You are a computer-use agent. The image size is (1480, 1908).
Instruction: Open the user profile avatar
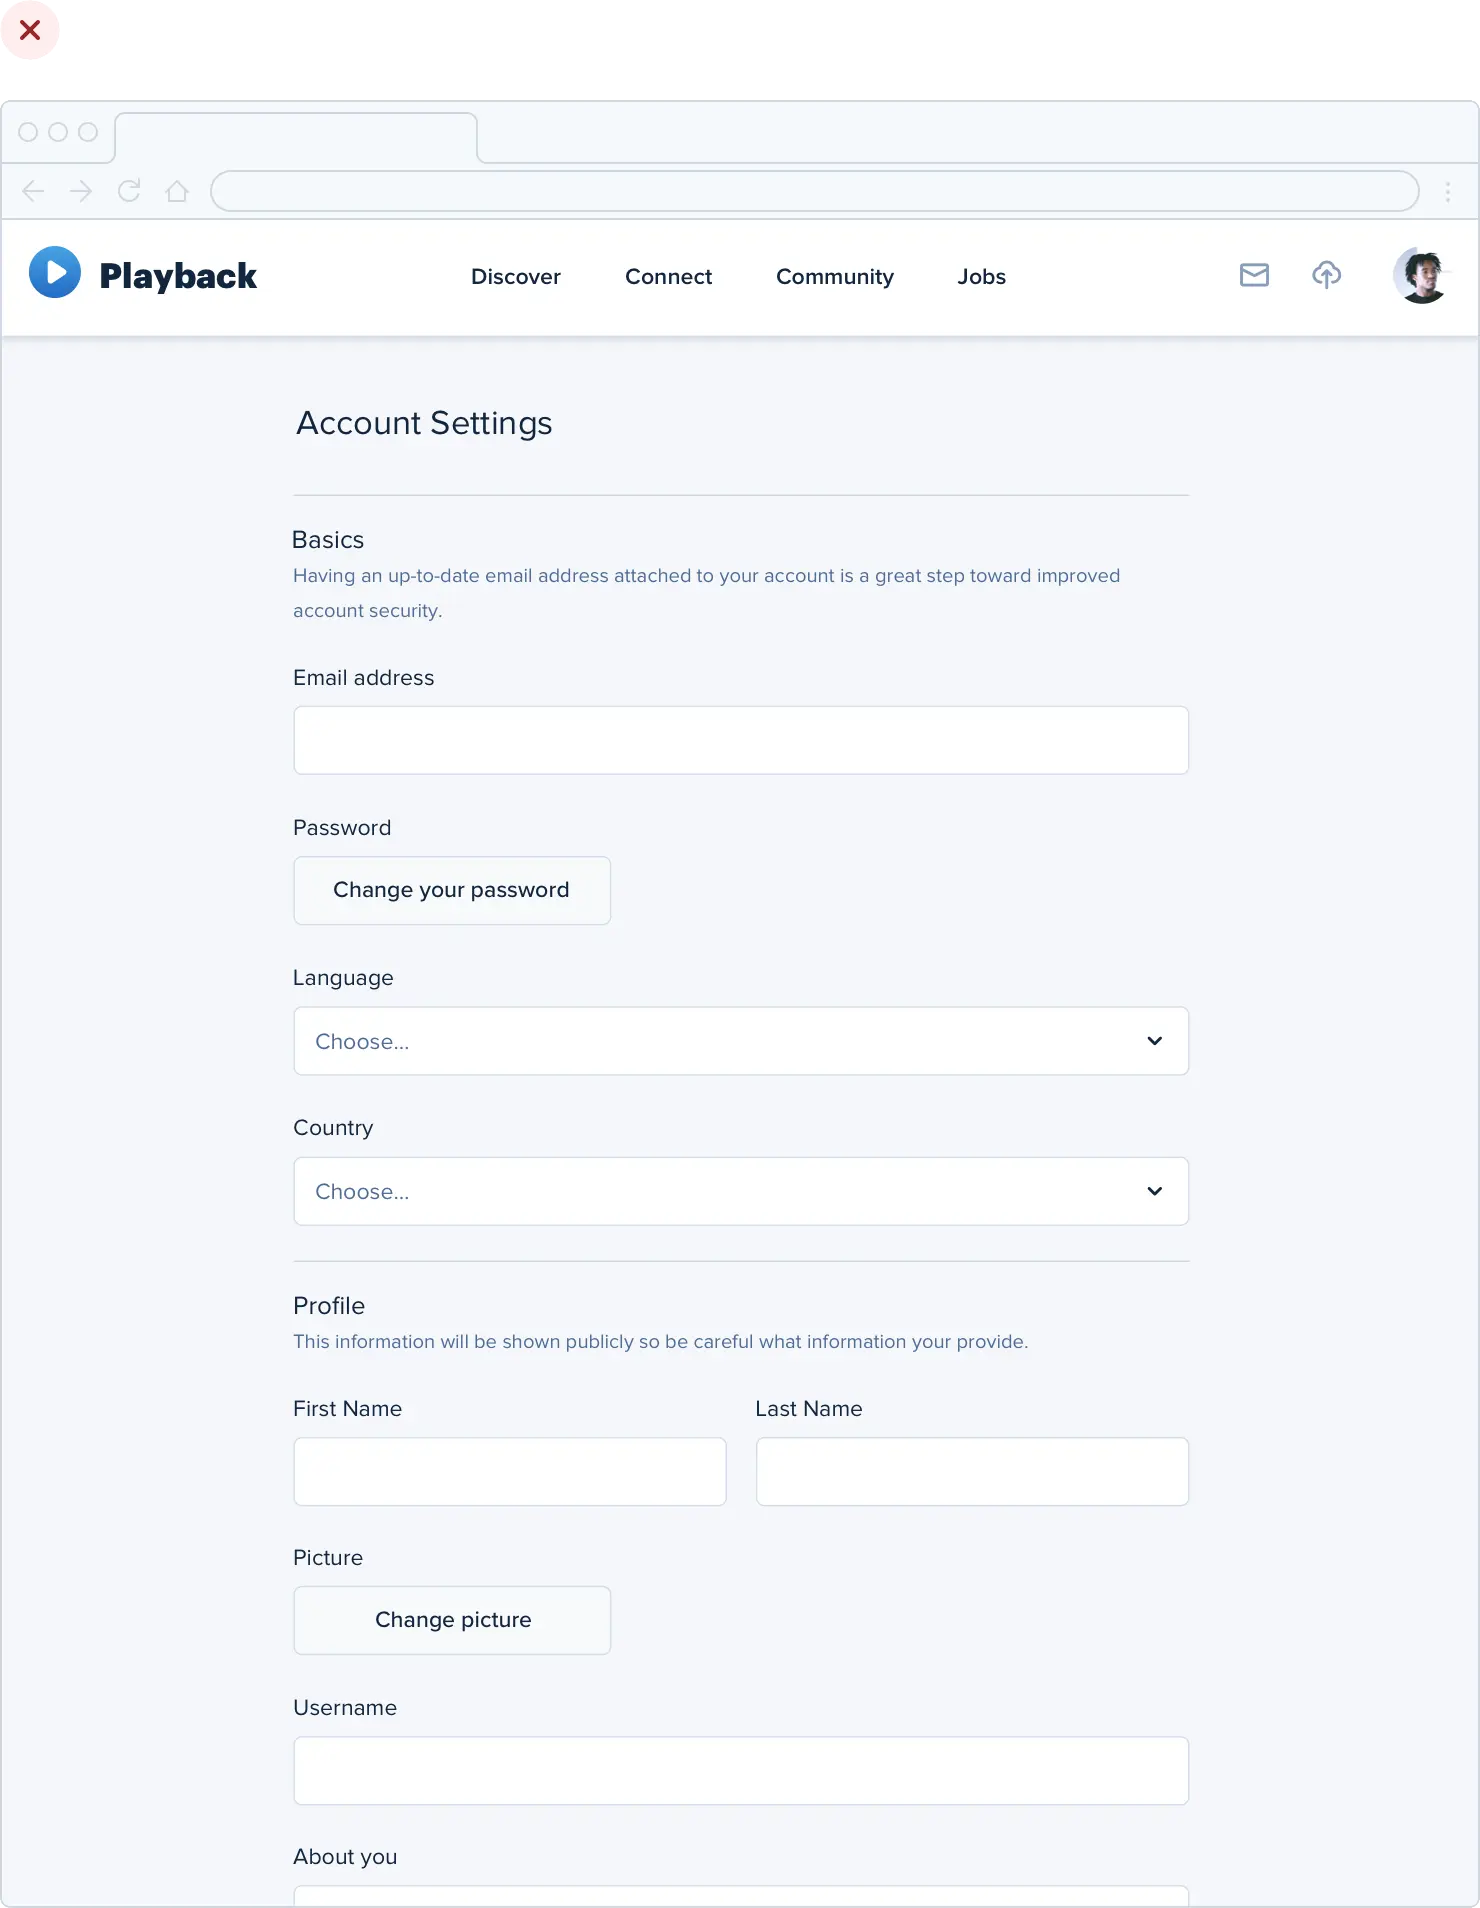[1421, 275]
